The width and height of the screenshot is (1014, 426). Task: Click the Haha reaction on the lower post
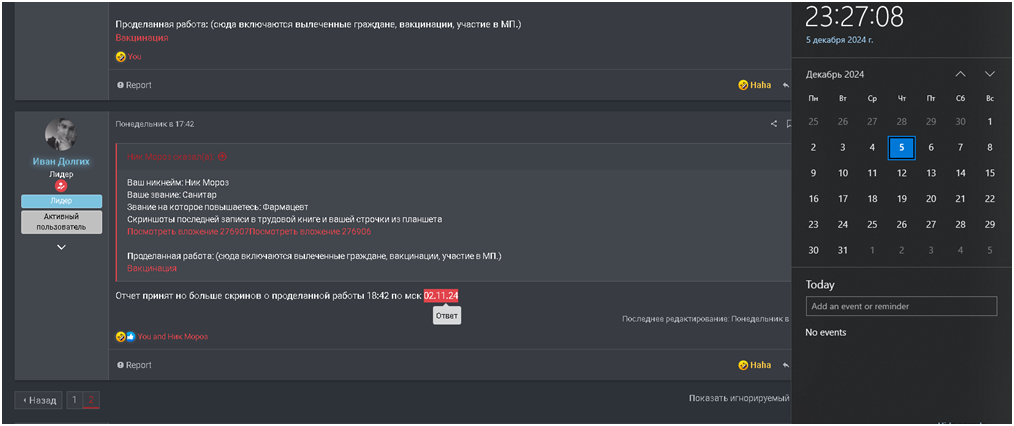pyautogui.click(x=755, y=365)
